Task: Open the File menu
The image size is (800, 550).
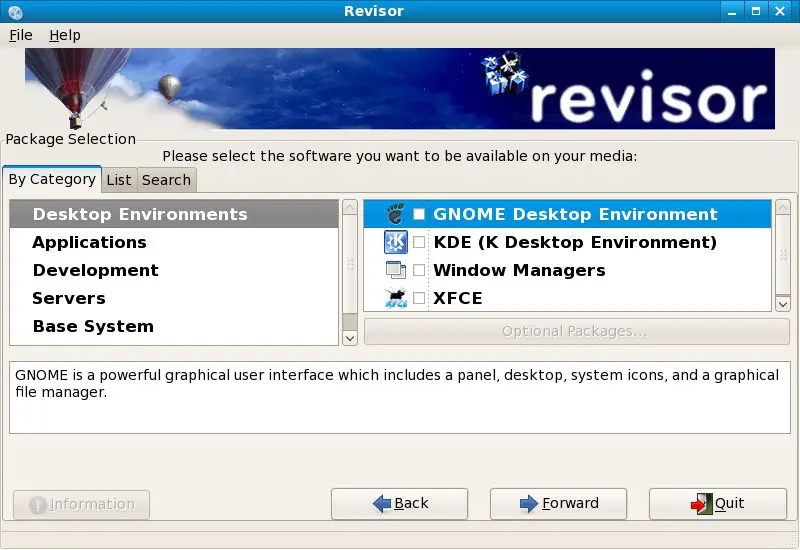Action: (21, 35)
